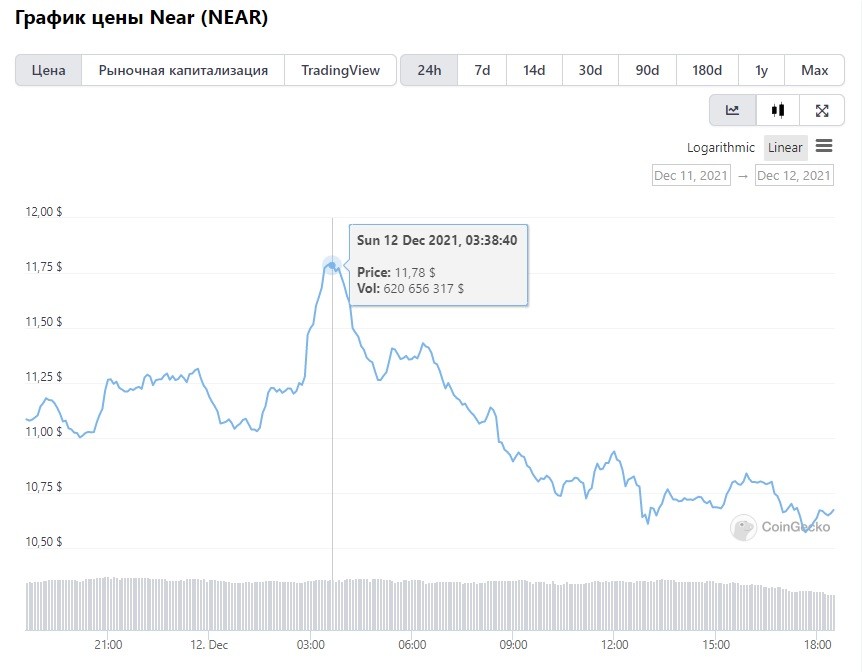Toggle Linear scale

(785, 147)
